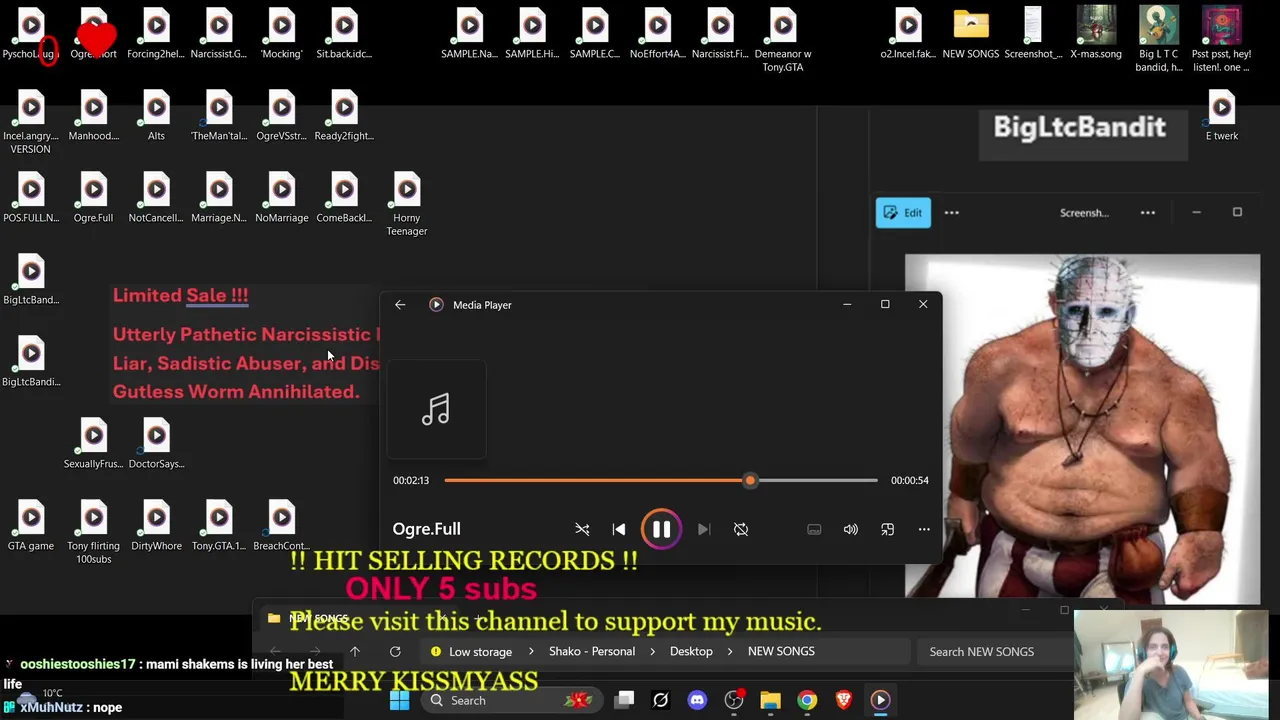Toggle shuffle in Media Player
This screenshot has height=720, width=1280.
pos(582,529)
